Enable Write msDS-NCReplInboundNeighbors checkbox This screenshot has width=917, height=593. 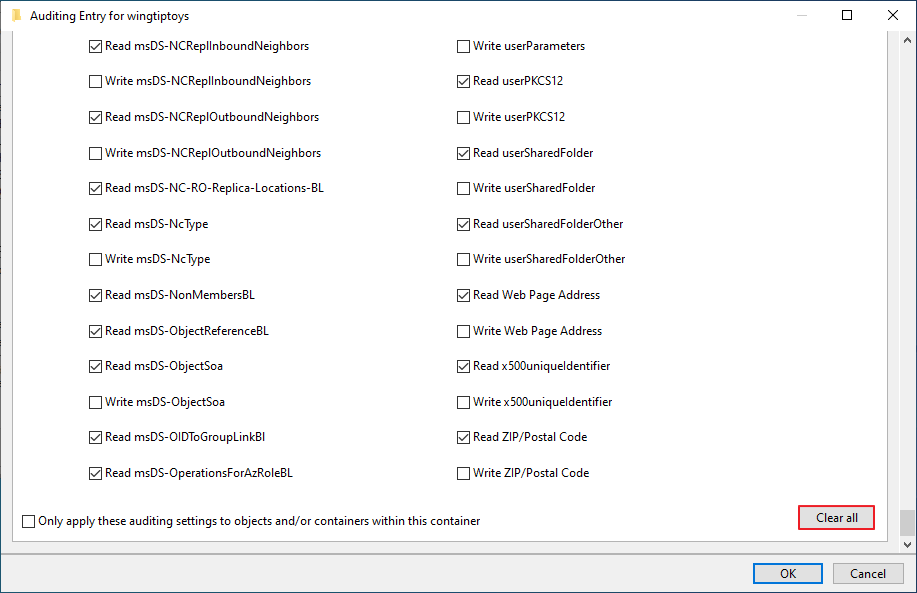point(95,81)
